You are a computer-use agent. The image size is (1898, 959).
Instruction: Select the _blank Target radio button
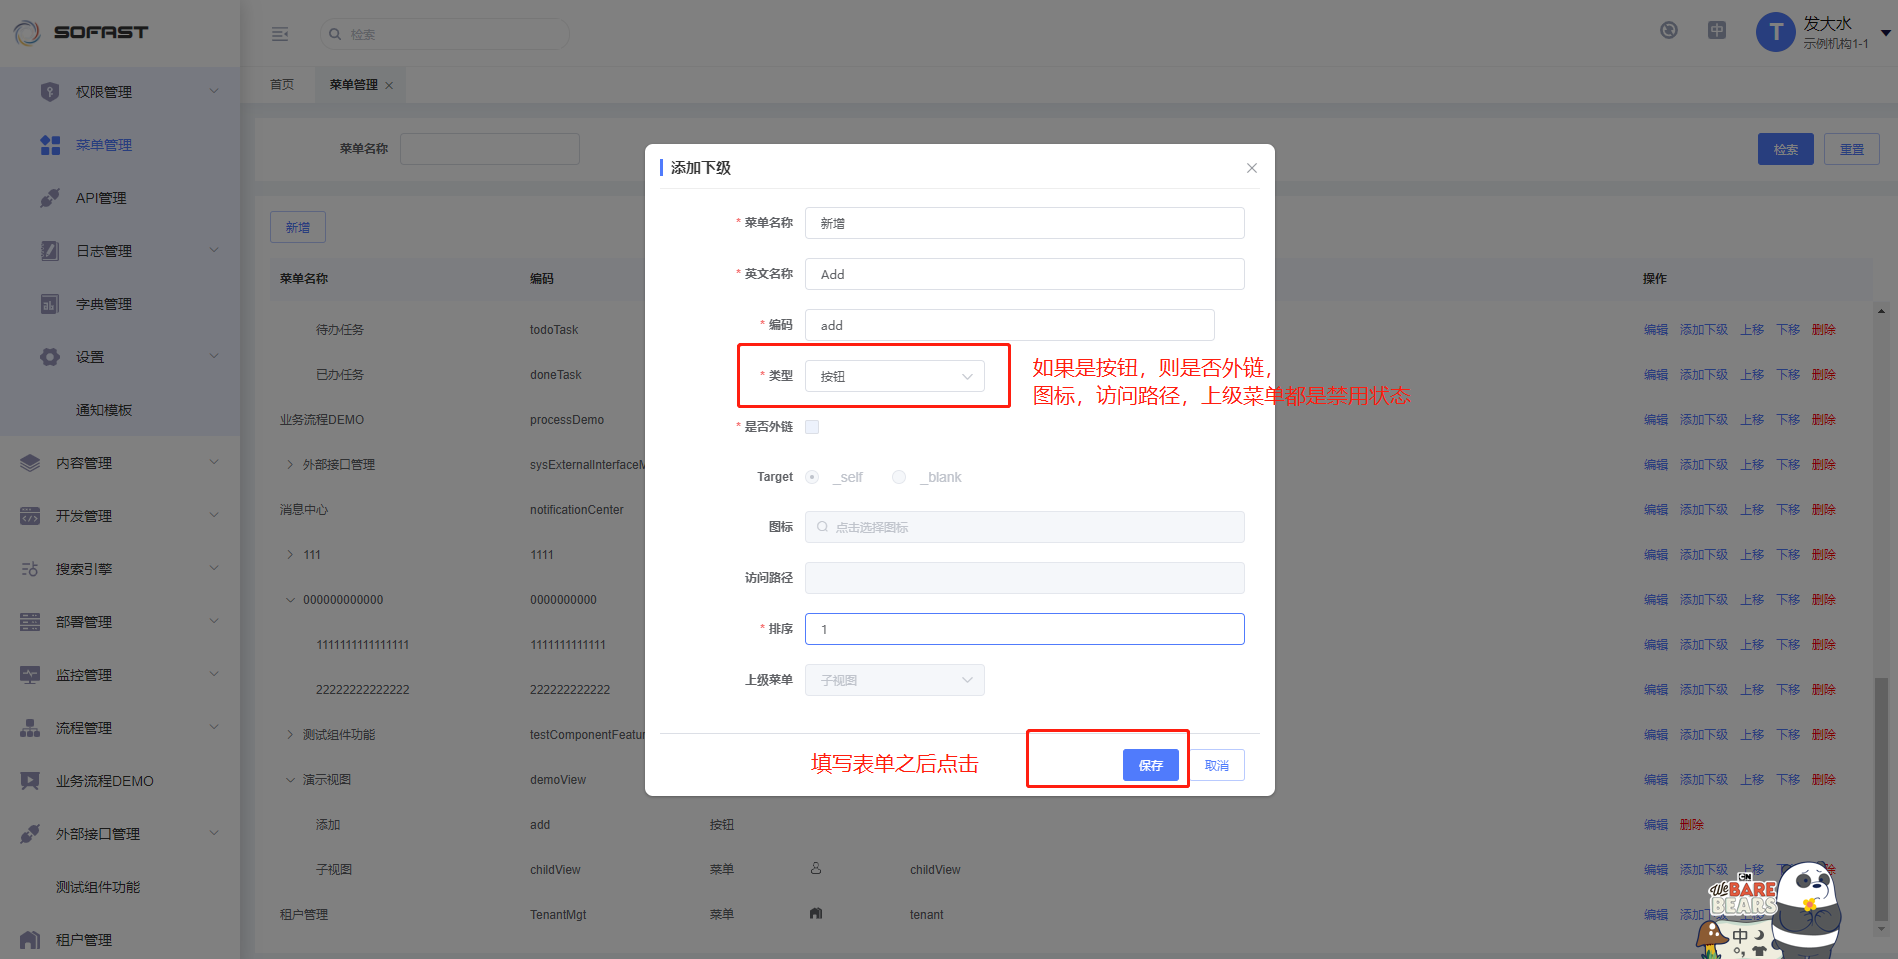point(899,477)
